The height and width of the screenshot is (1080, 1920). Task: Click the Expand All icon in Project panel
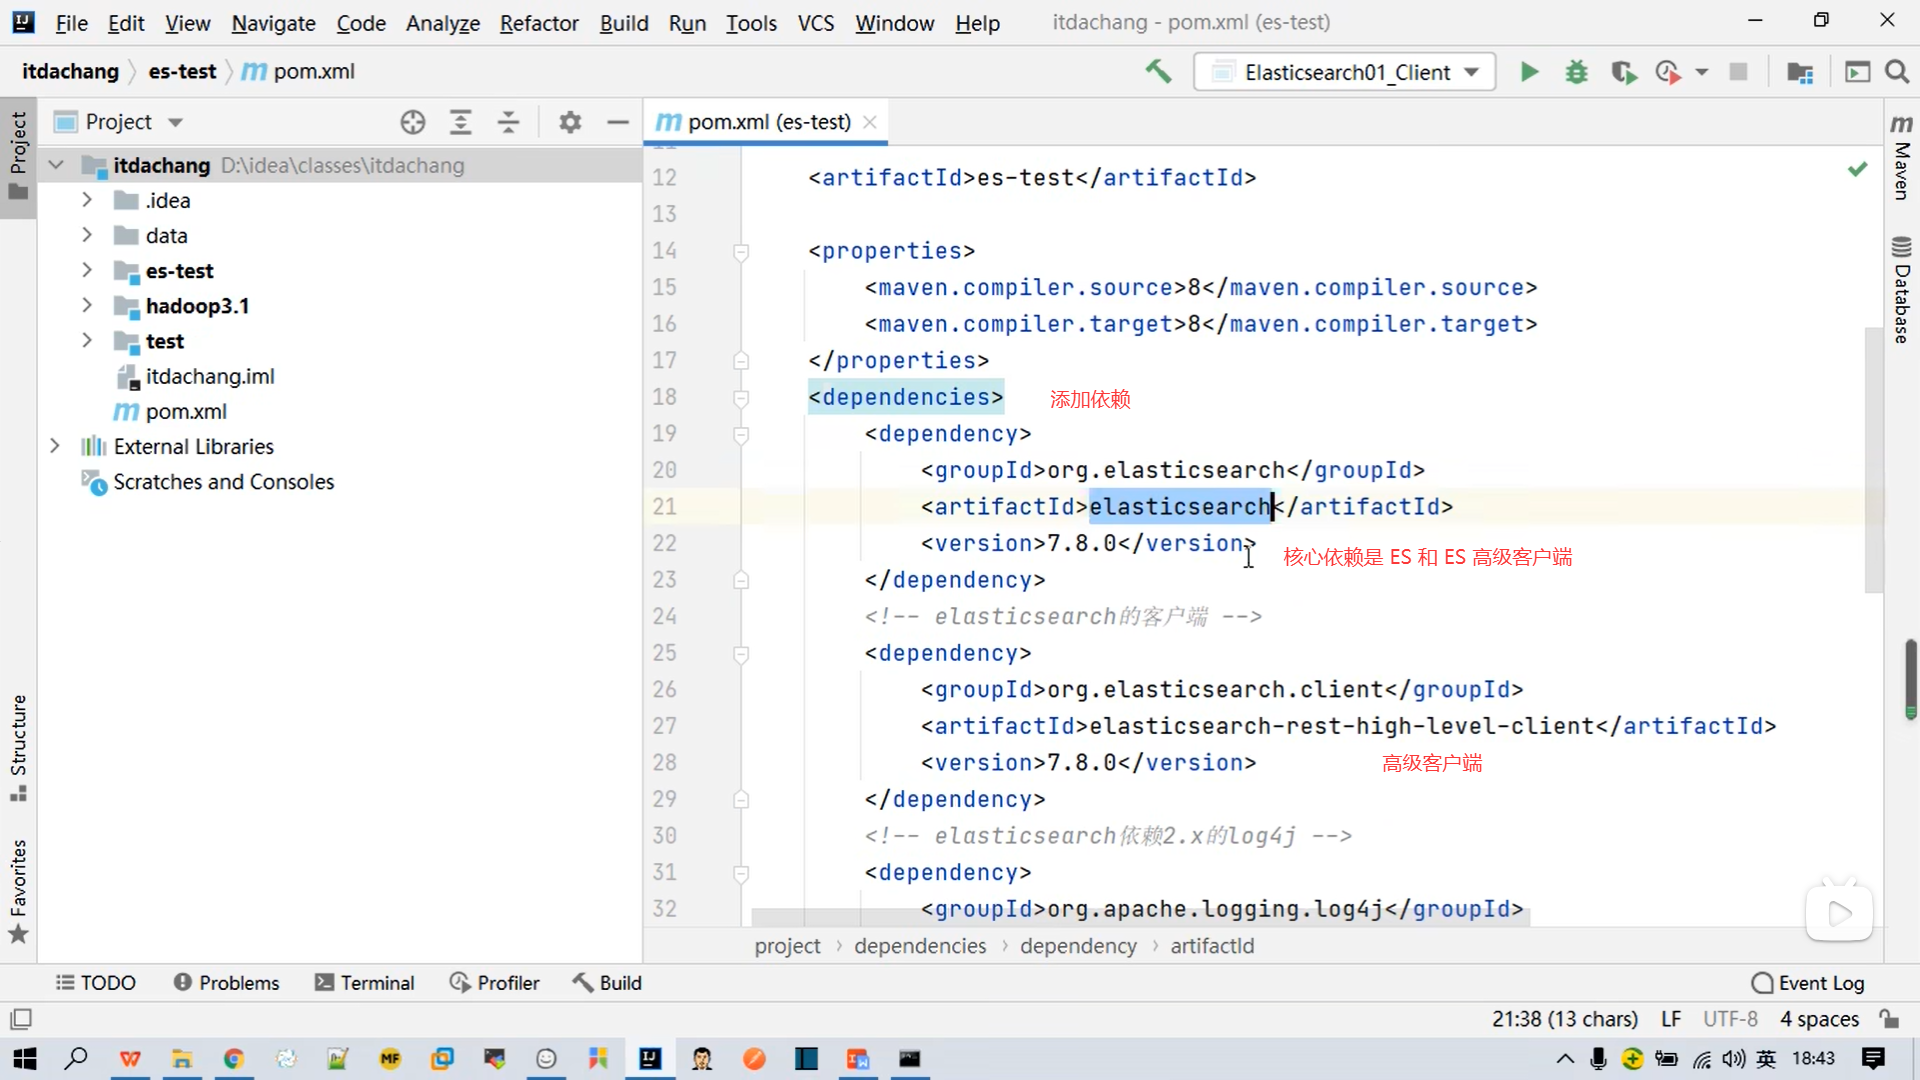point(460,122)
